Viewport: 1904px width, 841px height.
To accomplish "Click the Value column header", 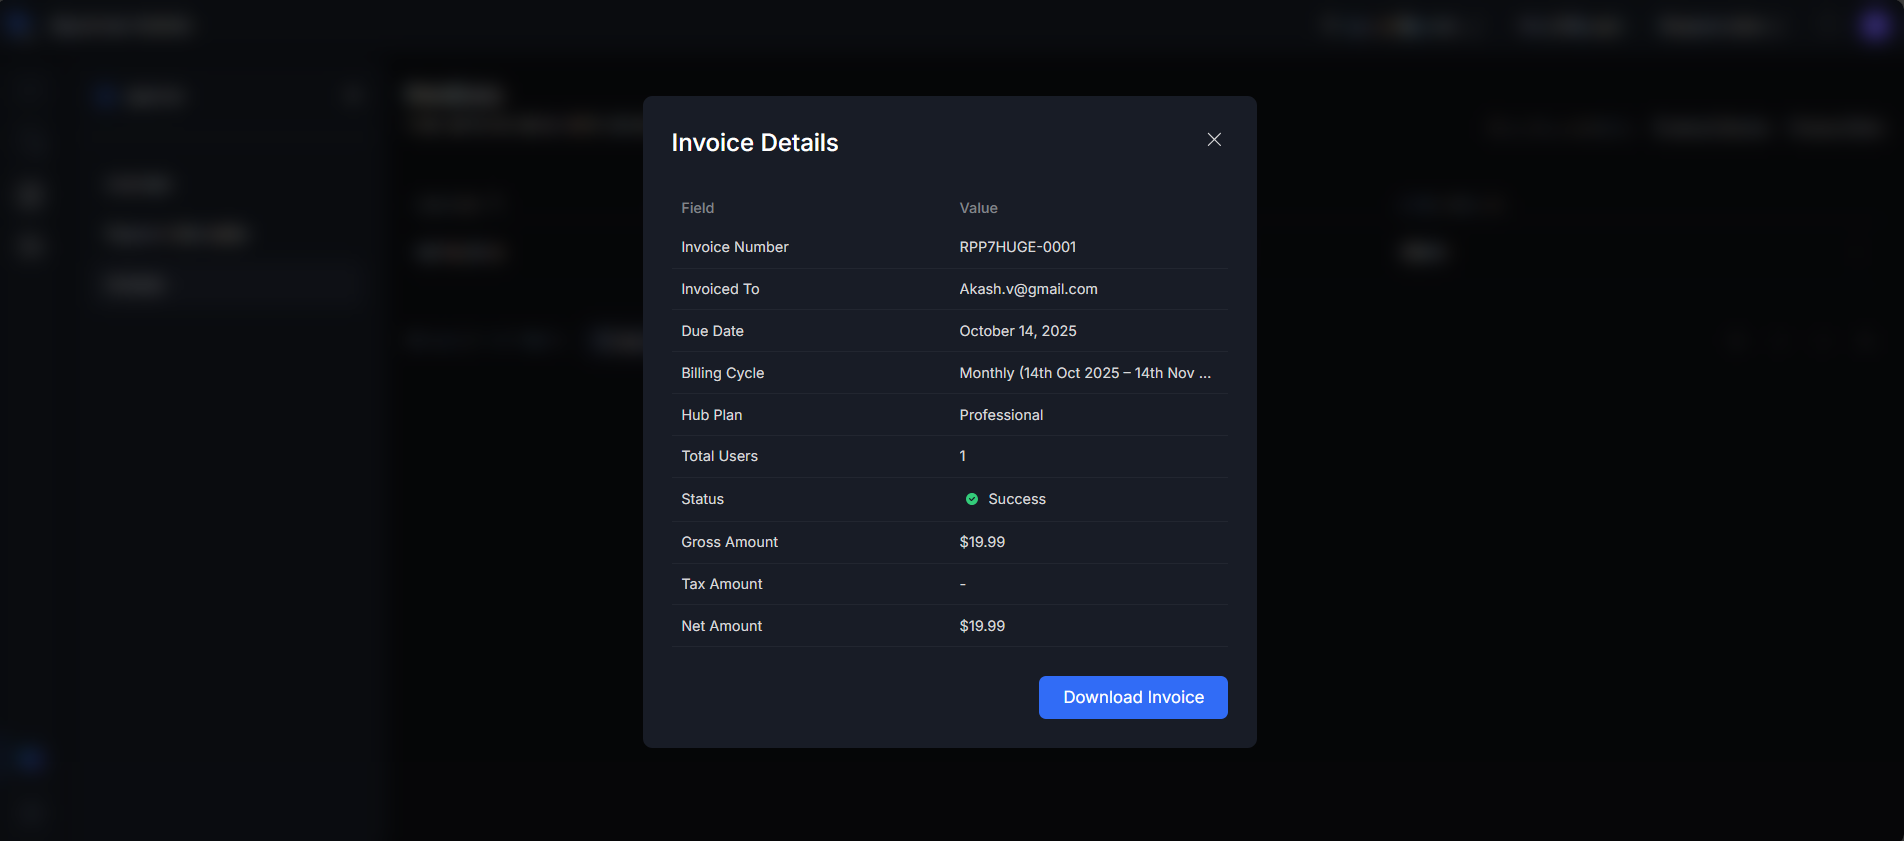I will (978, 208).
